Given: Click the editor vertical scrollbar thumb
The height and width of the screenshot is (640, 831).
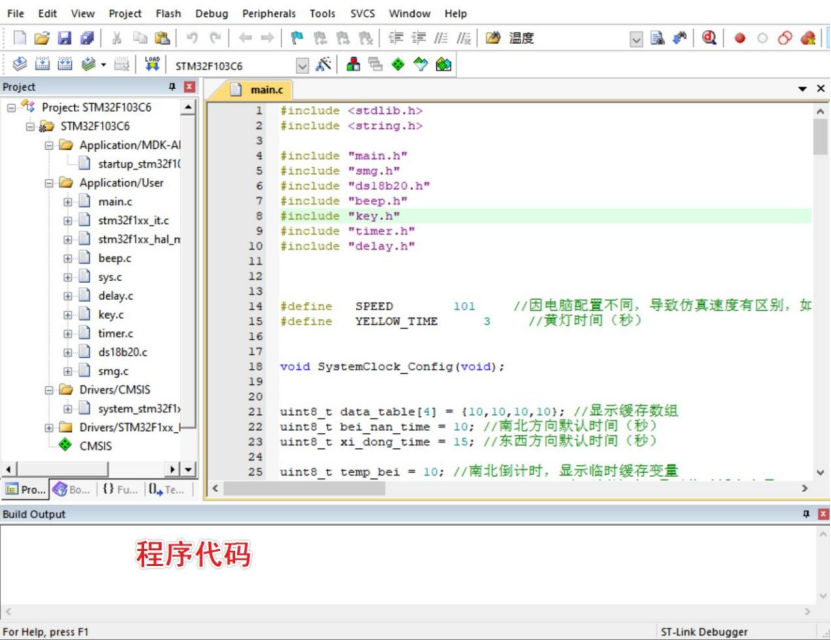Looking at the screenshot, I should pos(820,136).
